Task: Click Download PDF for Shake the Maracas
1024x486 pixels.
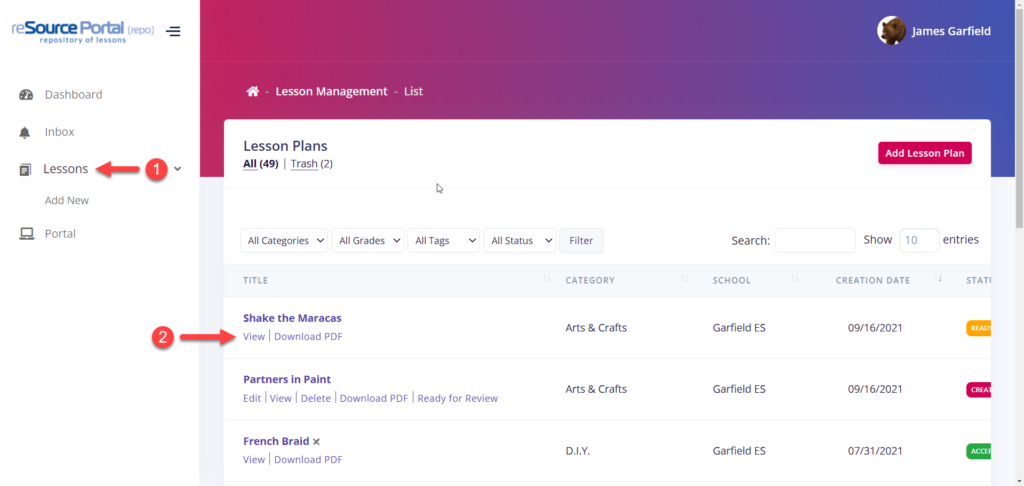Action: [x=308, y=337]
